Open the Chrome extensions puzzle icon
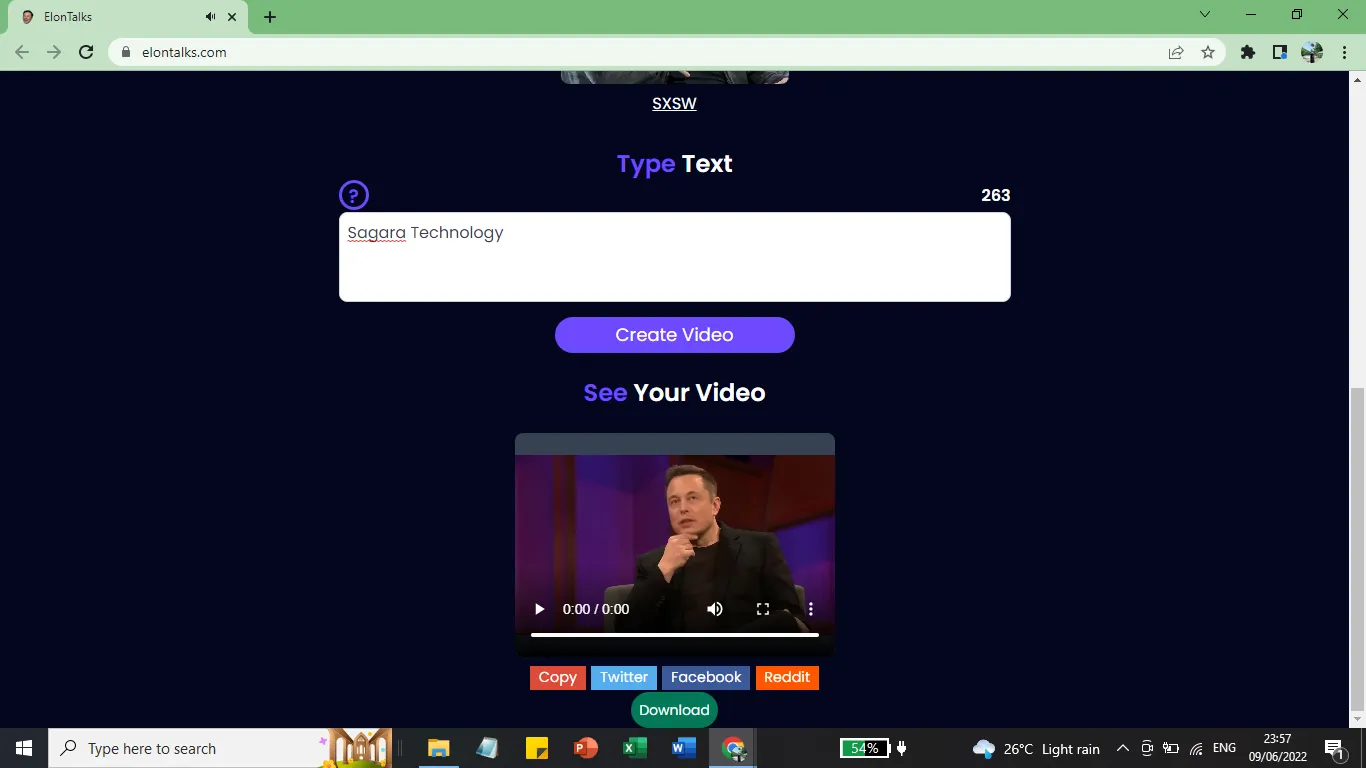Screen dimensions: 1366x768 (x=1248, y=52)
